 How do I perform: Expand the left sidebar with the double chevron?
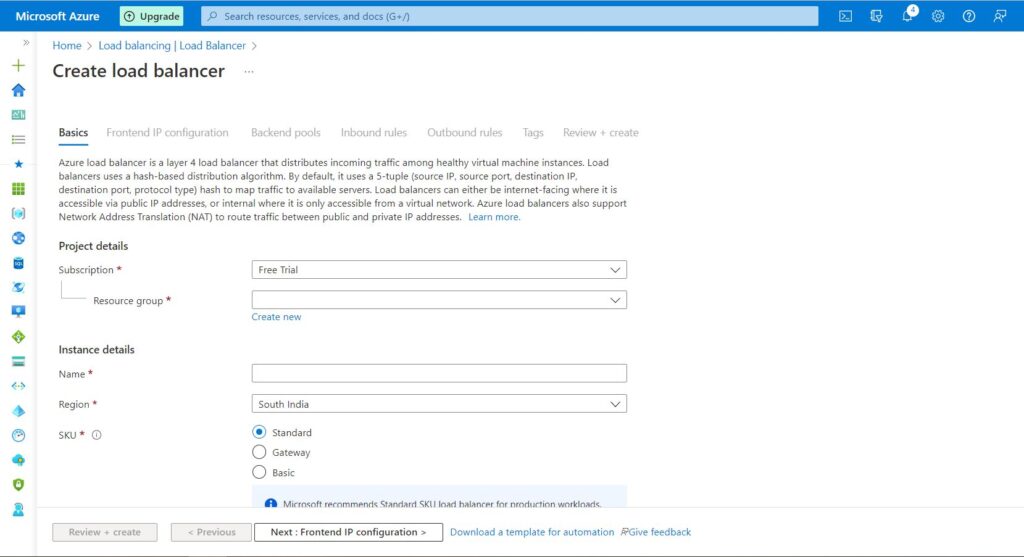point(26,42)
